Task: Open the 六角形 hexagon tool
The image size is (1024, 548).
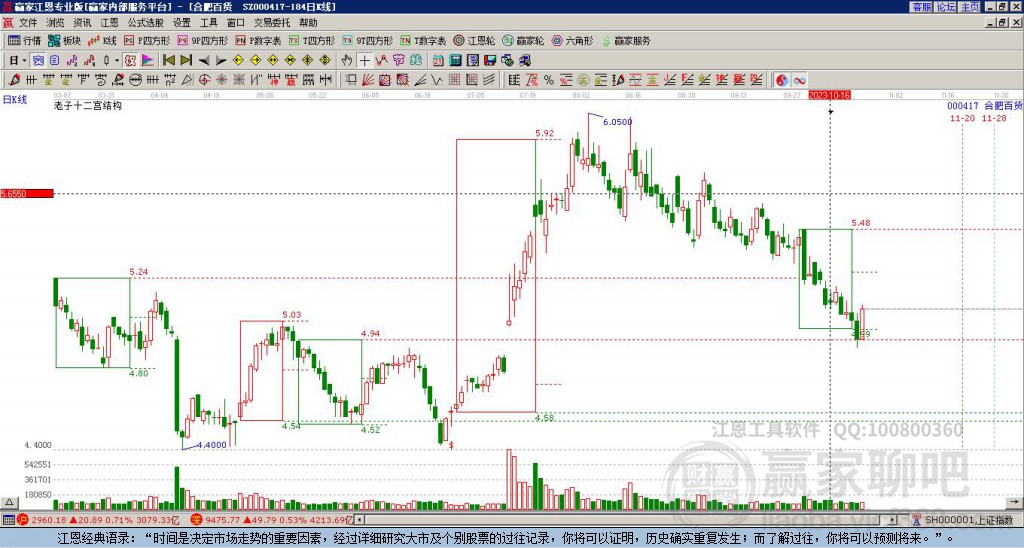Action: (x=572, y=40)
